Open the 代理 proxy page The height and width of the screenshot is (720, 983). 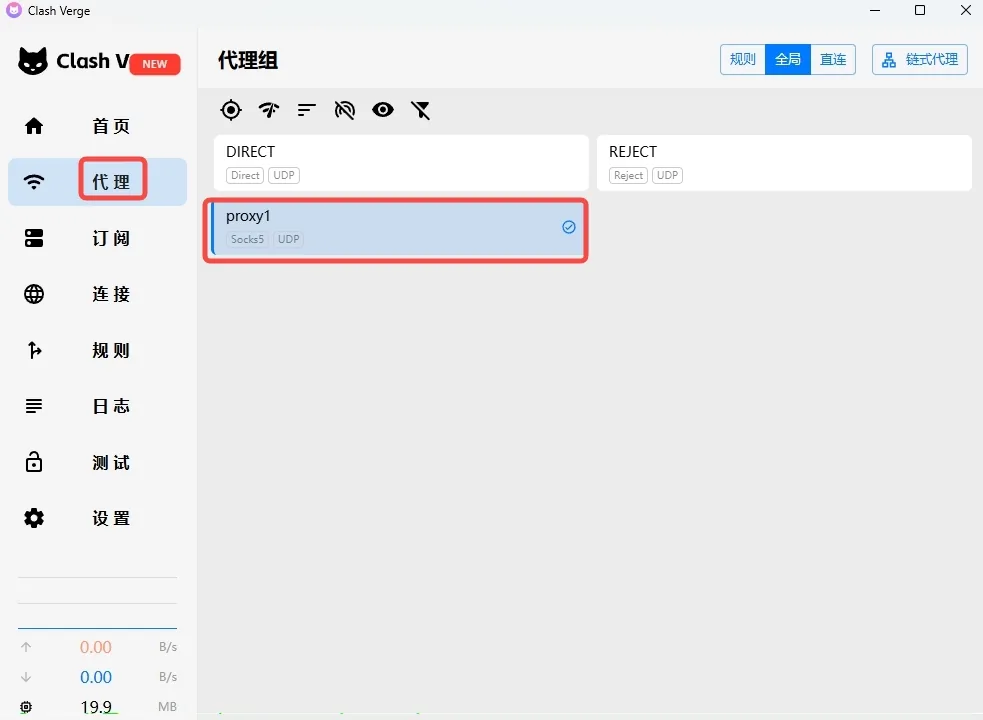98,182
